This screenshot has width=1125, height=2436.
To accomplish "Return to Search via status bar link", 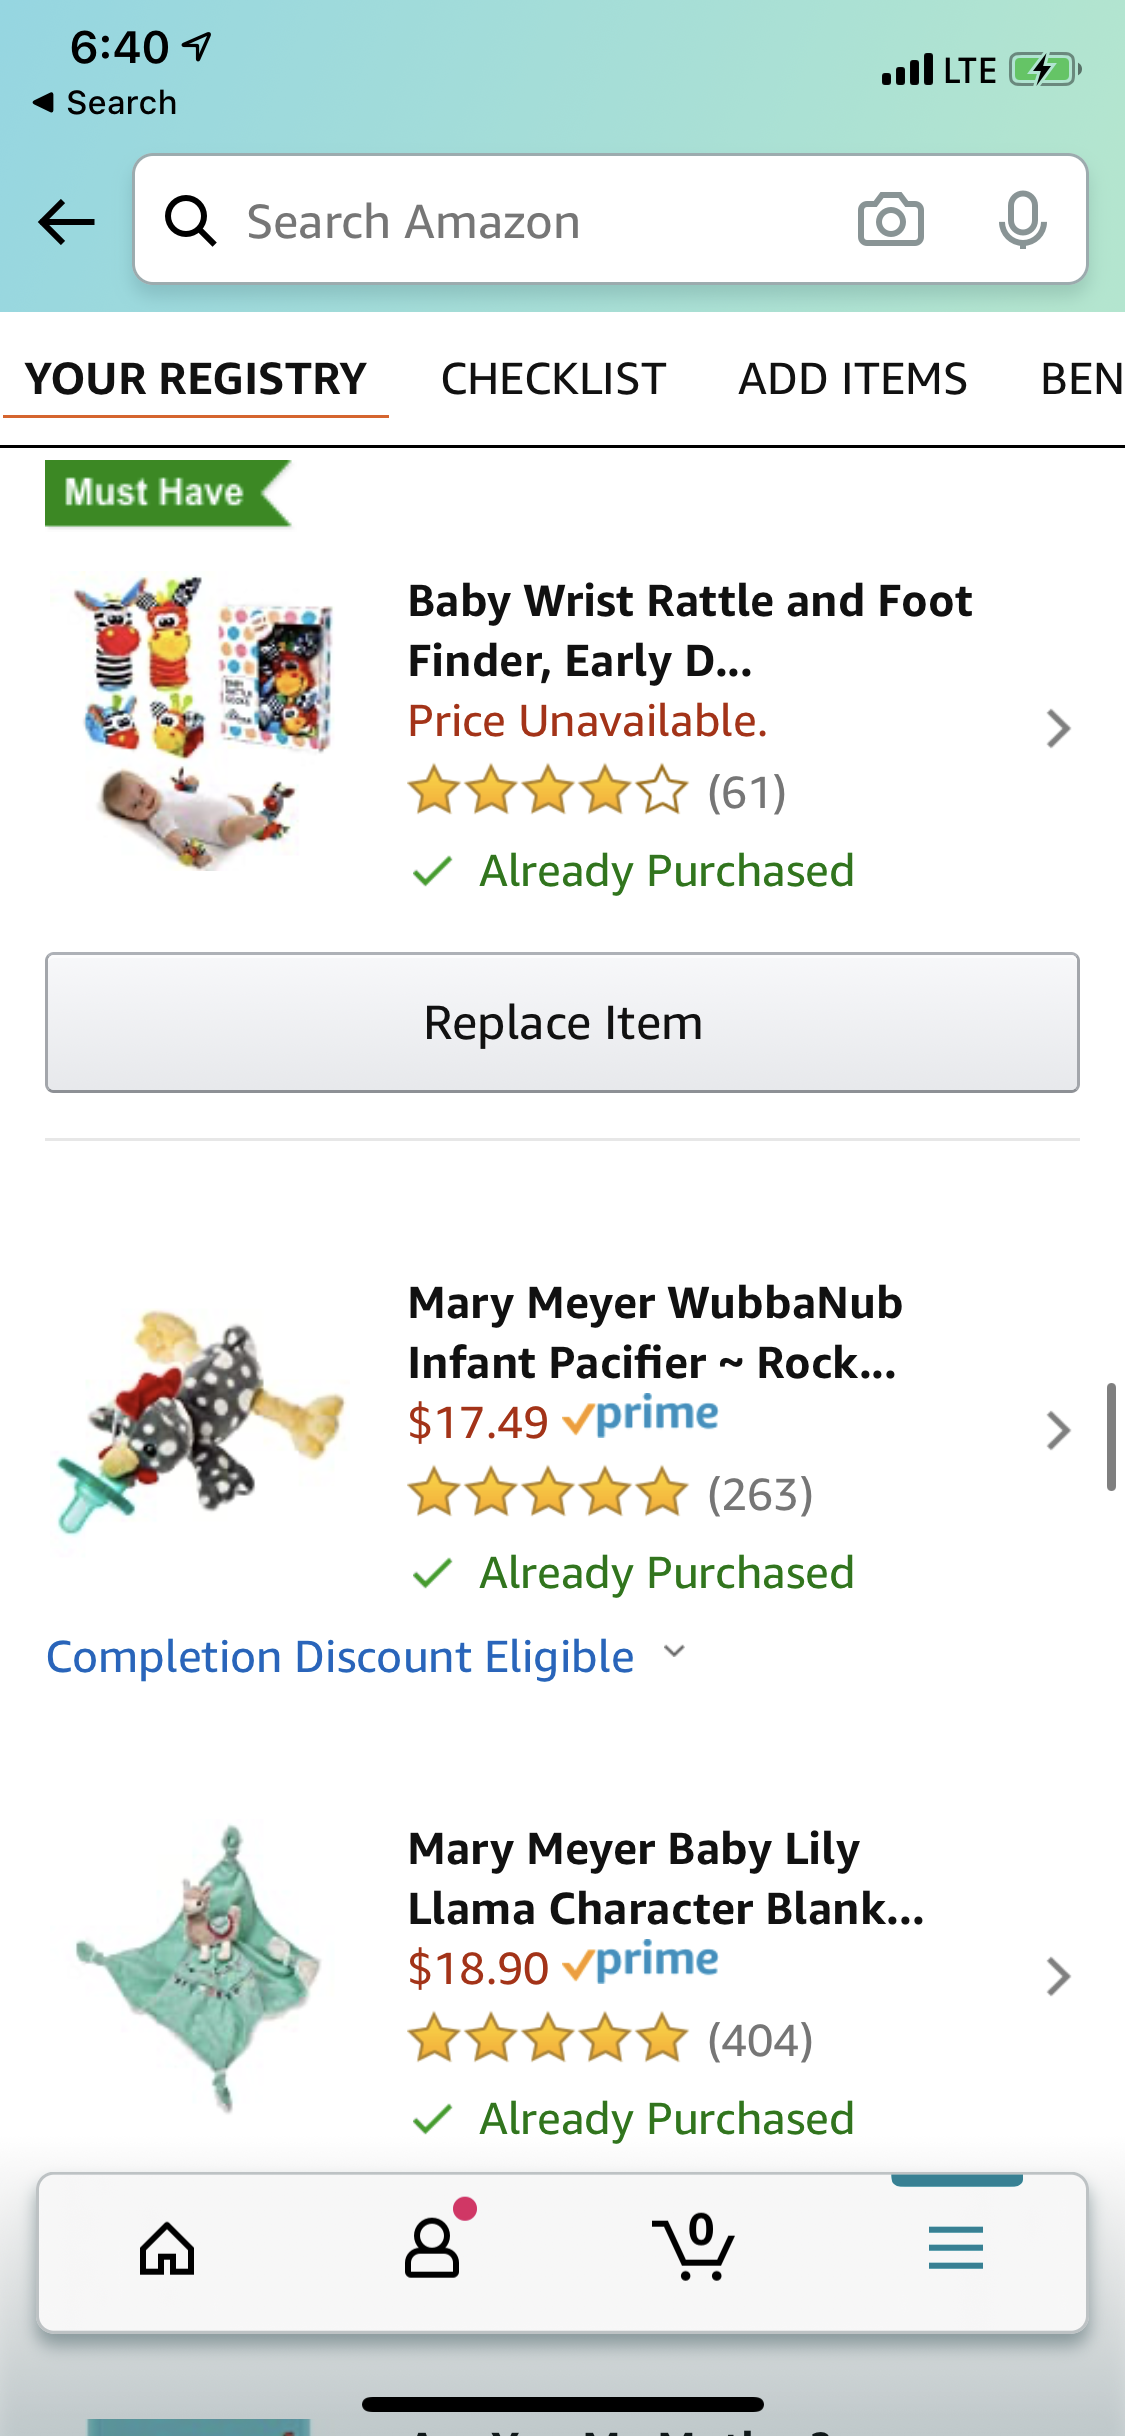I will point(106,103).
